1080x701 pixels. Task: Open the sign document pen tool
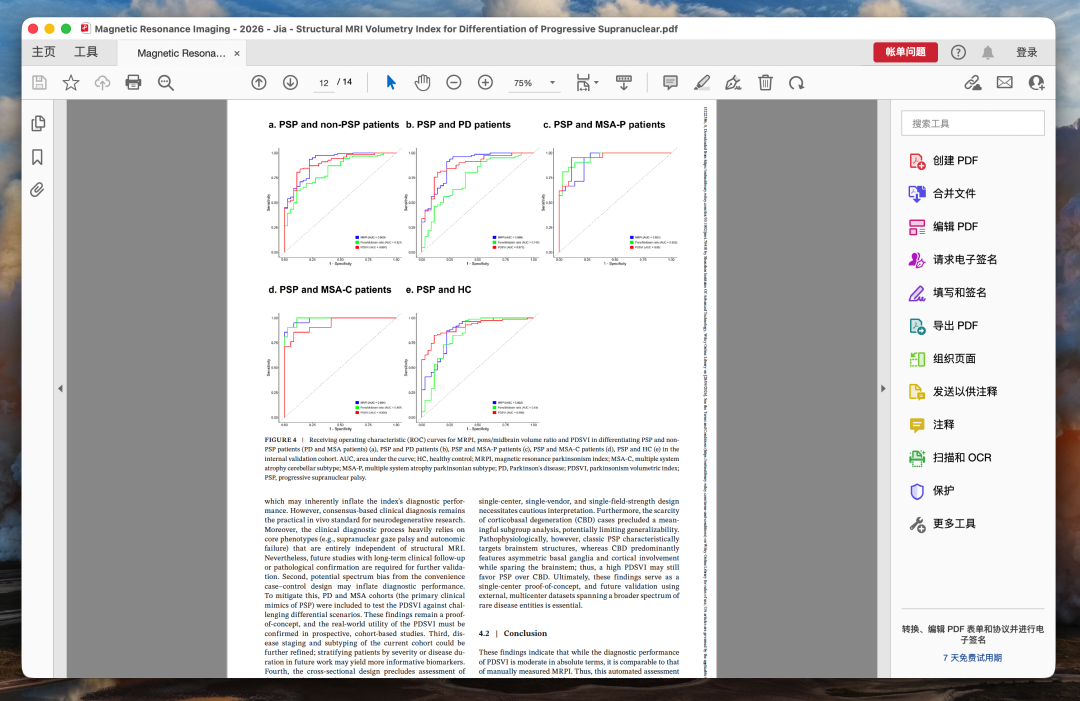tap(734, 83)
